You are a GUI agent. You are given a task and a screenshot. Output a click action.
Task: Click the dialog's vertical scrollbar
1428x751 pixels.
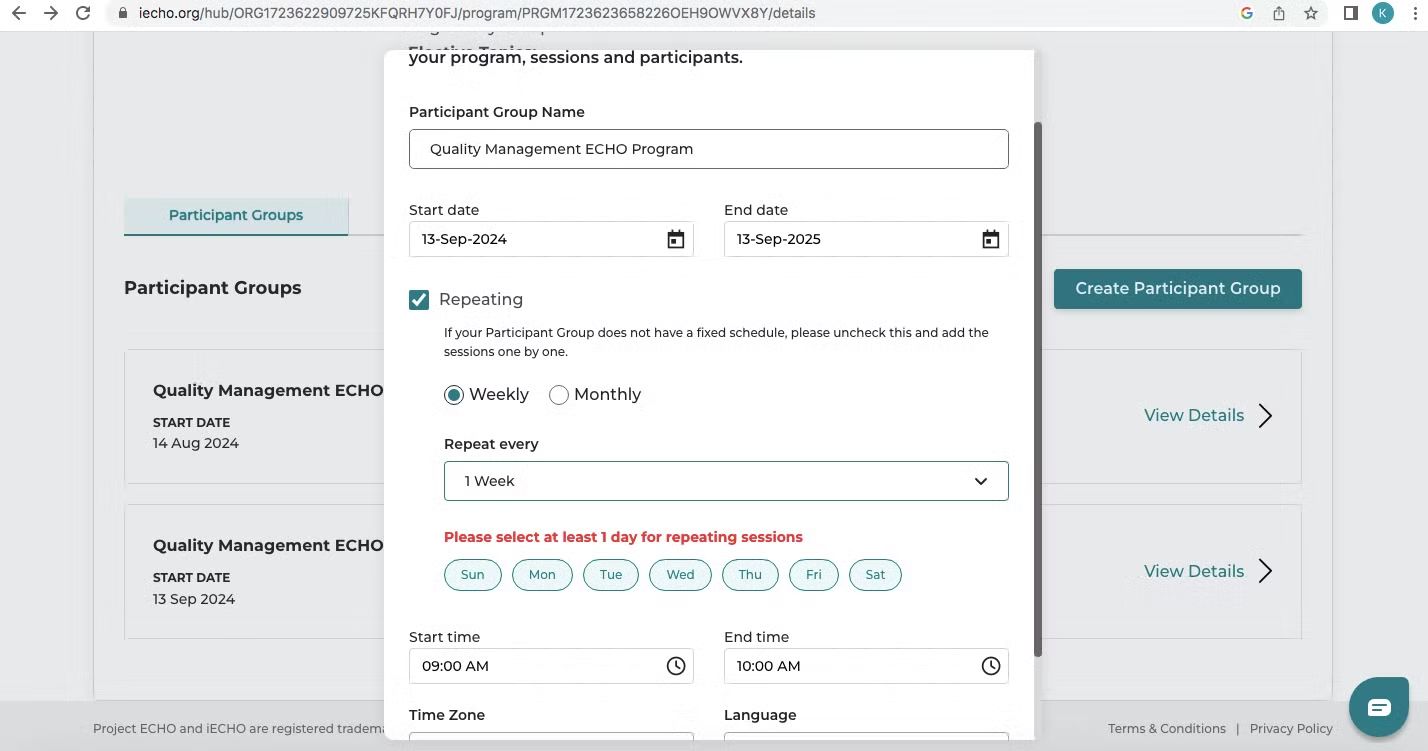tap(1037, 390)
